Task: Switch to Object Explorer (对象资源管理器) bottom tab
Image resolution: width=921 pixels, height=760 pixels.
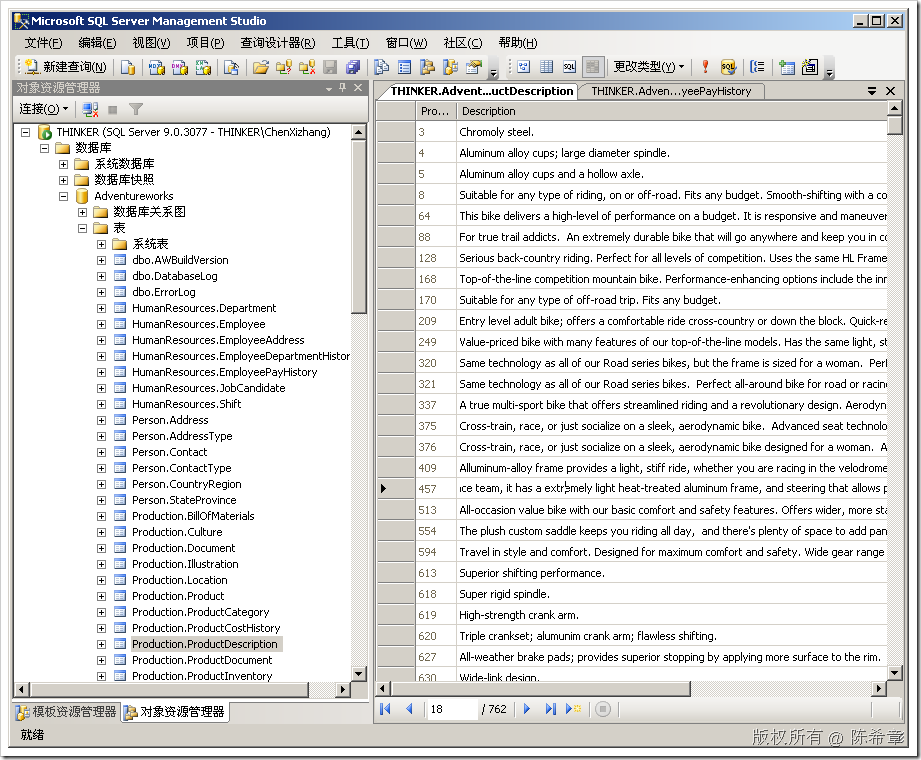Action: [174, 712]
